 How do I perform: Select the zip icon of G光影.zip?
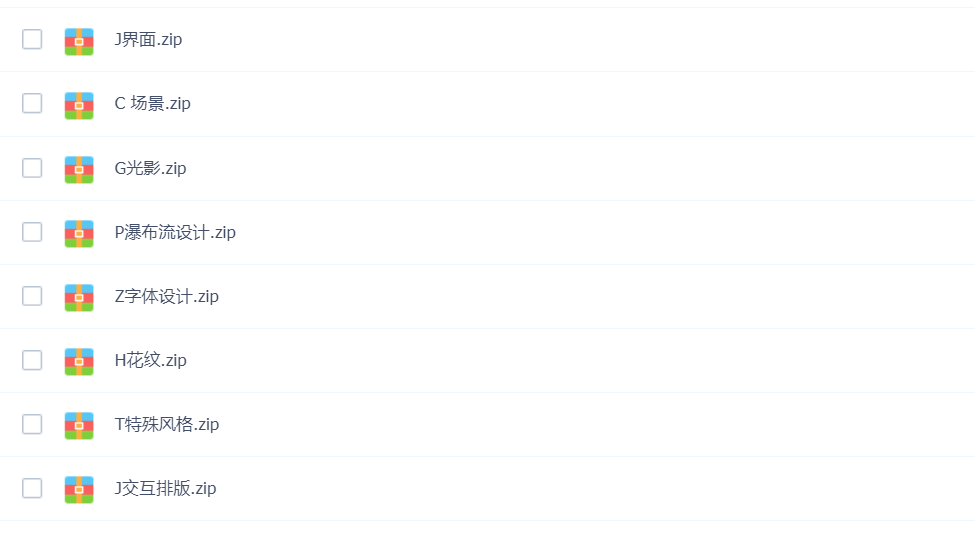pos(79,170)
